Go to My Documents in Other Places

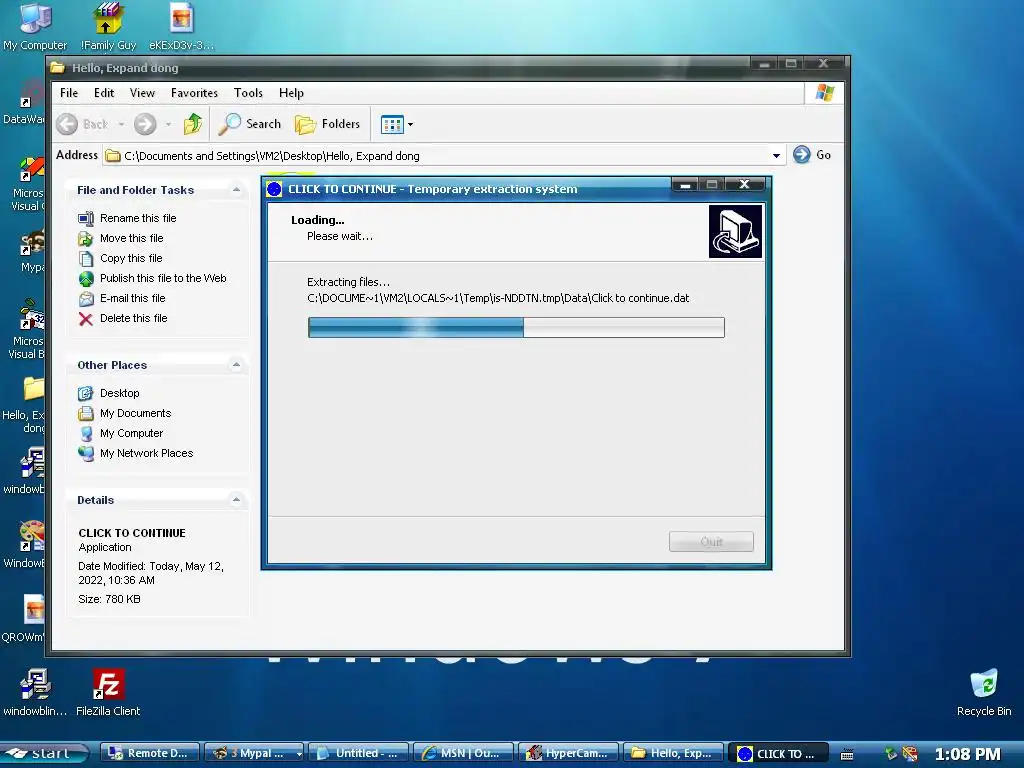click(125, 413)
